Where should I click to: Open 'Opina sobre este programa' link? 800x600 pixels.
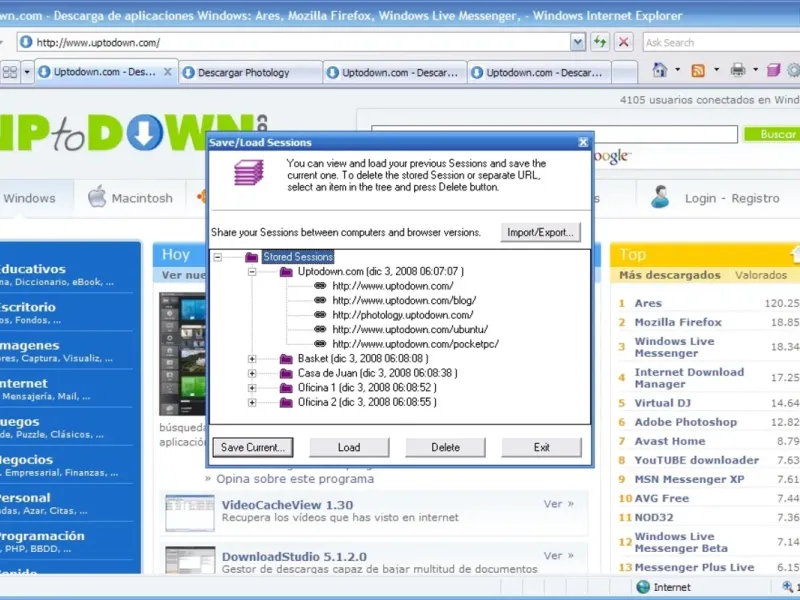click(x=295, y=479)
